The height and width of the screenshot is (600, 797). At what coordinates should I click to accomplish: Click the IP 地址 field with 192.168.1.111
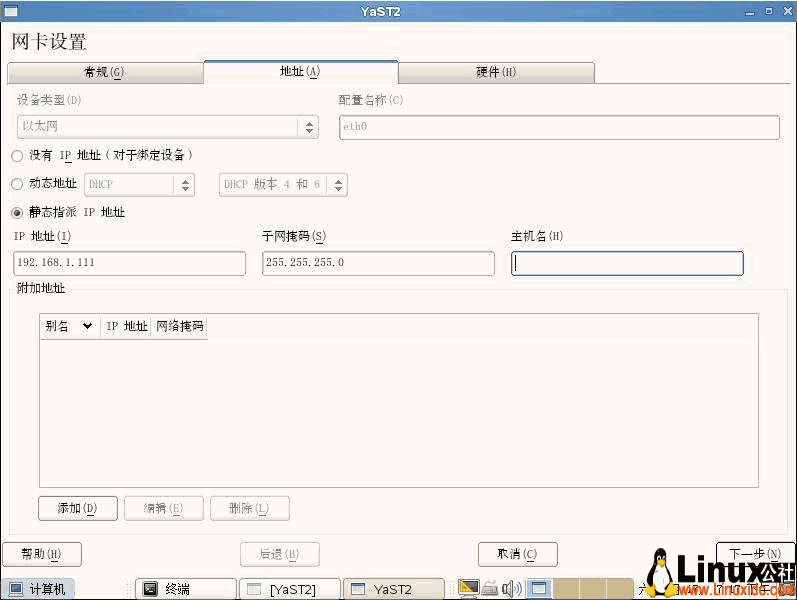click(x=129, y=263)
